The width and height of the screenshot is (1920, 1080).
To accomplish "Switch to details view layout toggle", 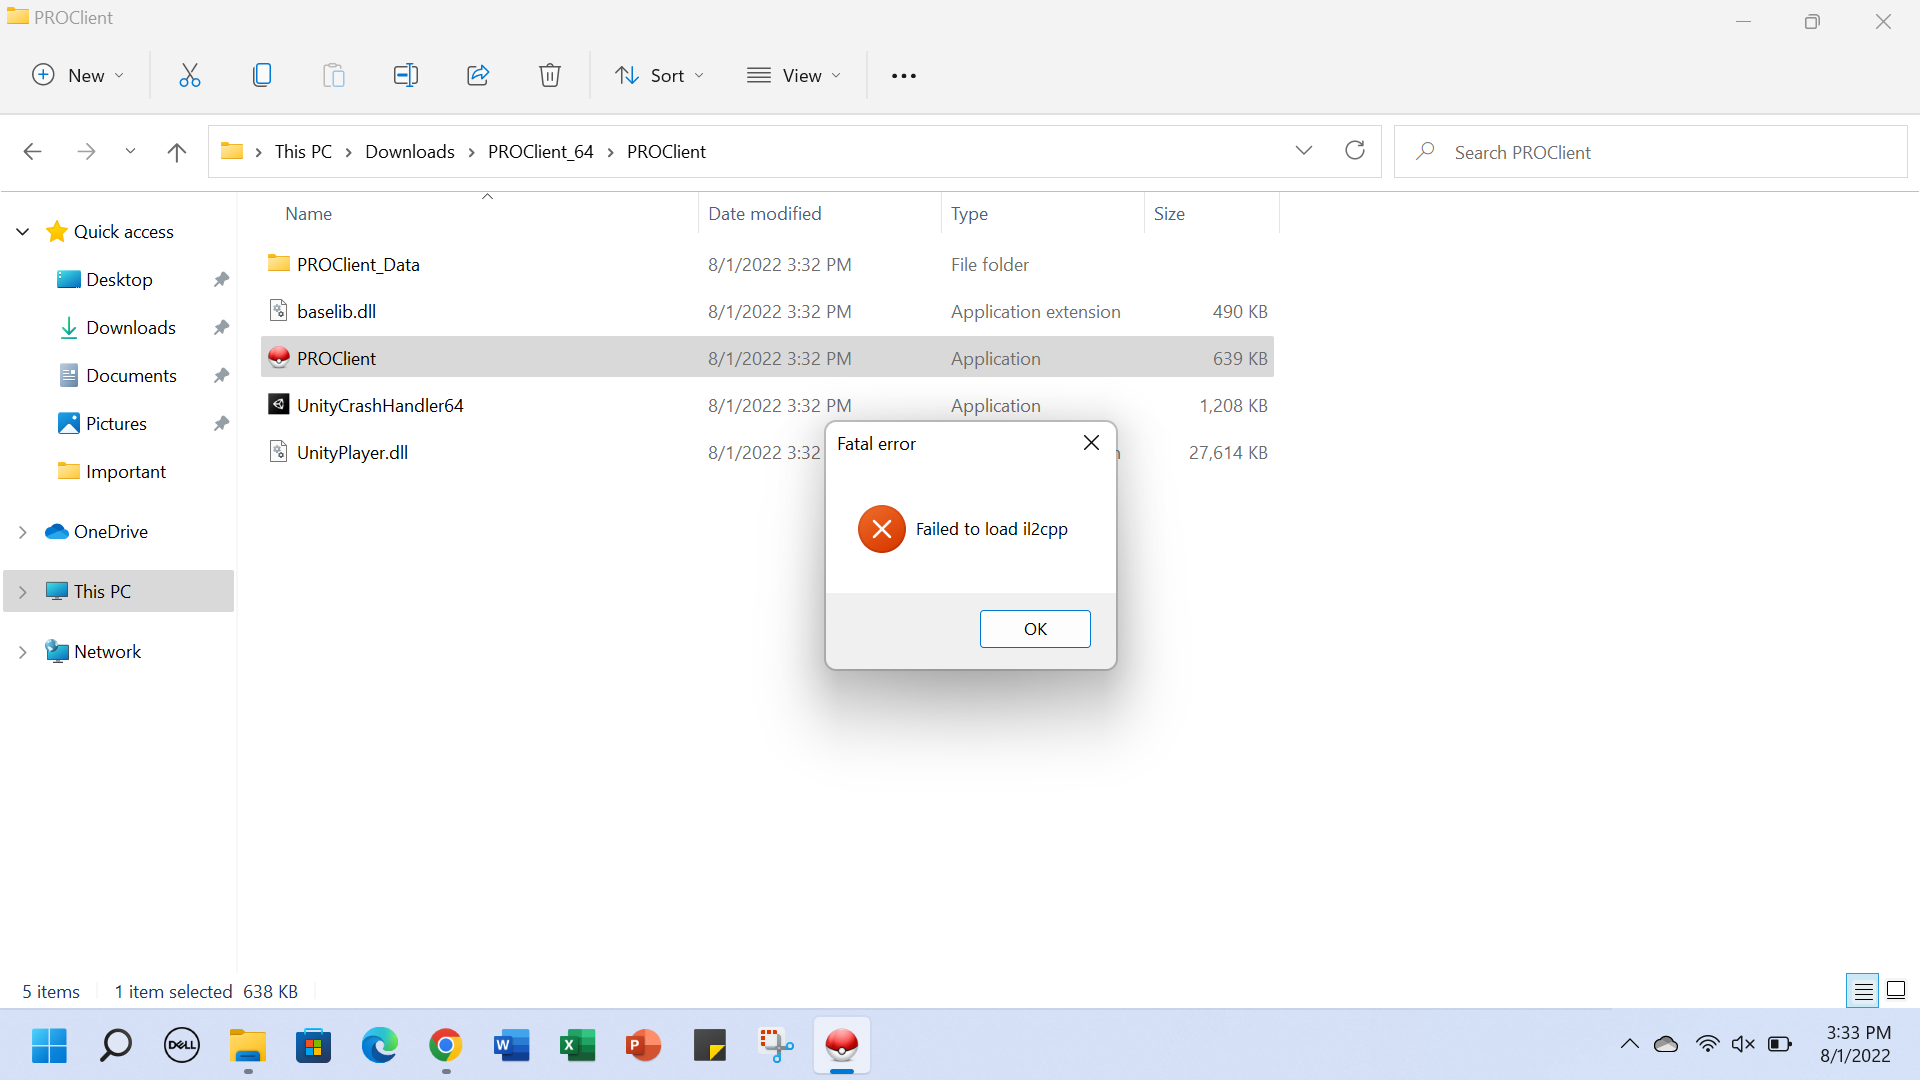I will 1863,991.
